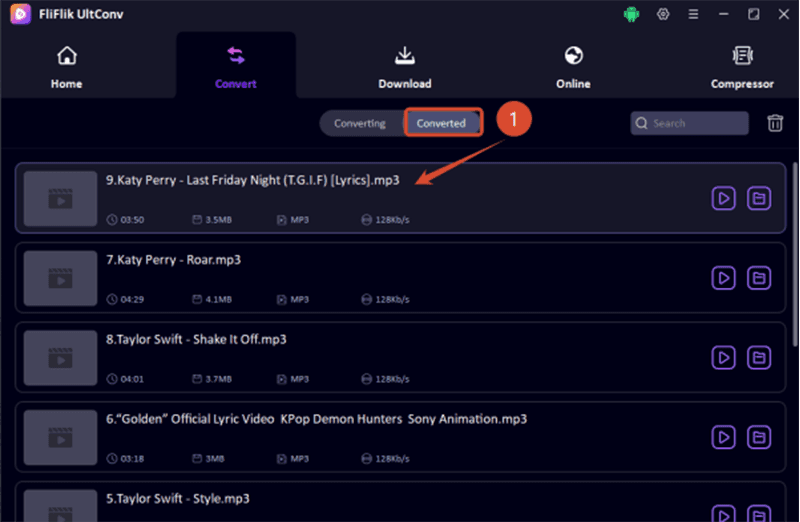Click thumbnail of Last Friday Night mp3
This screenshot has width=800, height=522.
pyautogui.click(x=60, y=198)
